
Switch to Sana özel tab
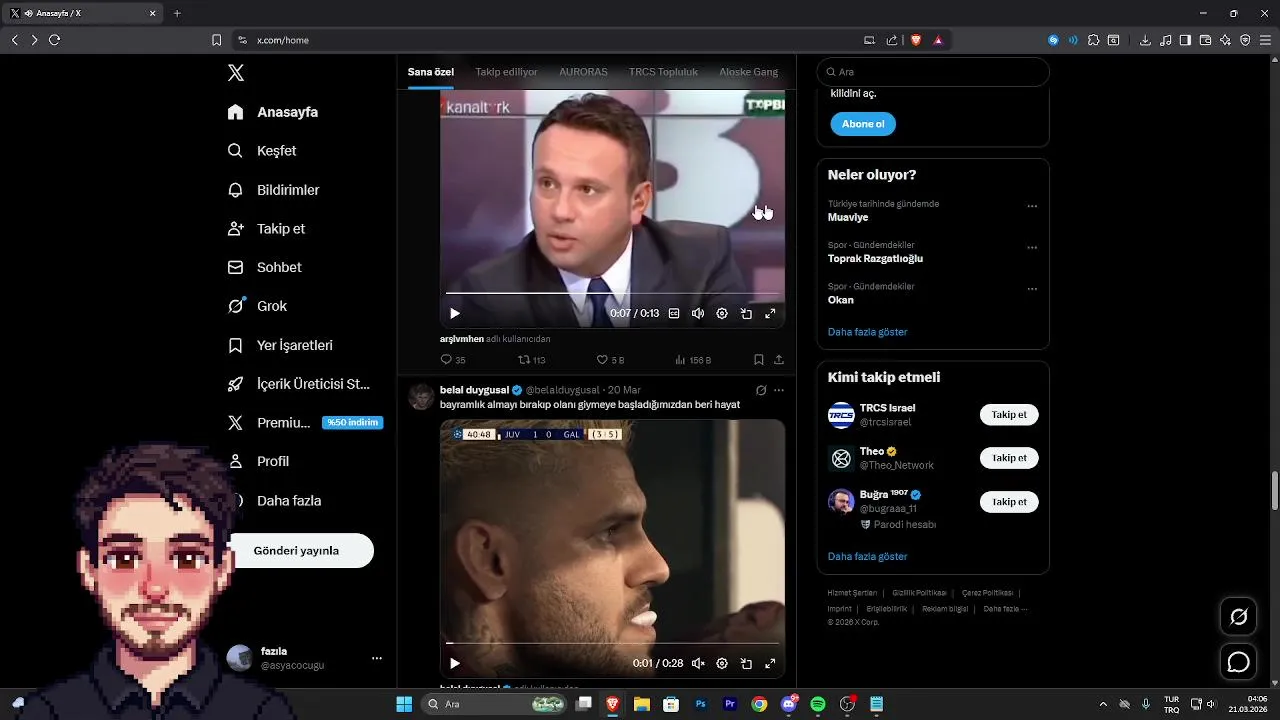point(431,72)
